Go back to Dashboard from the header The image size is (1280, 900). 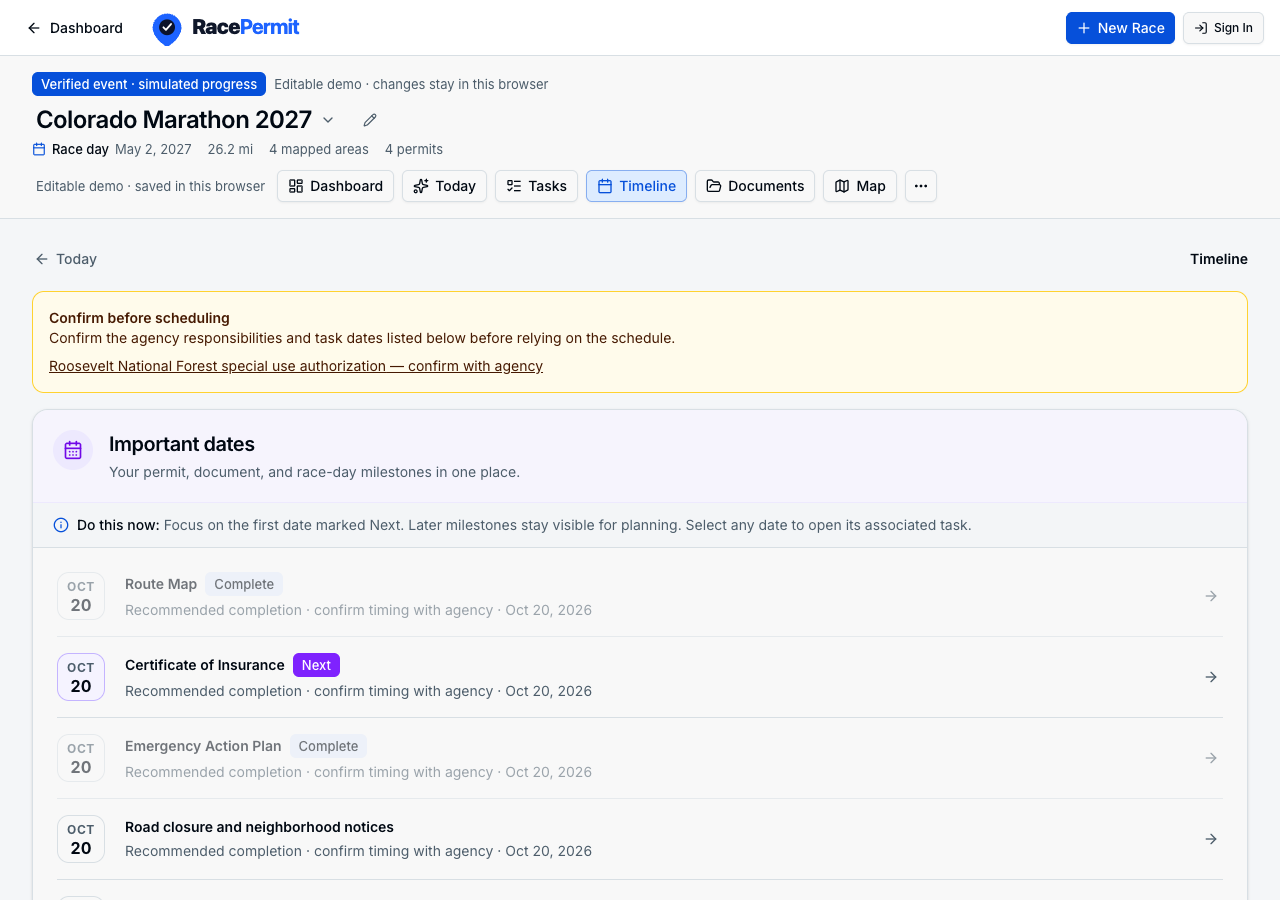pos(75,28)
